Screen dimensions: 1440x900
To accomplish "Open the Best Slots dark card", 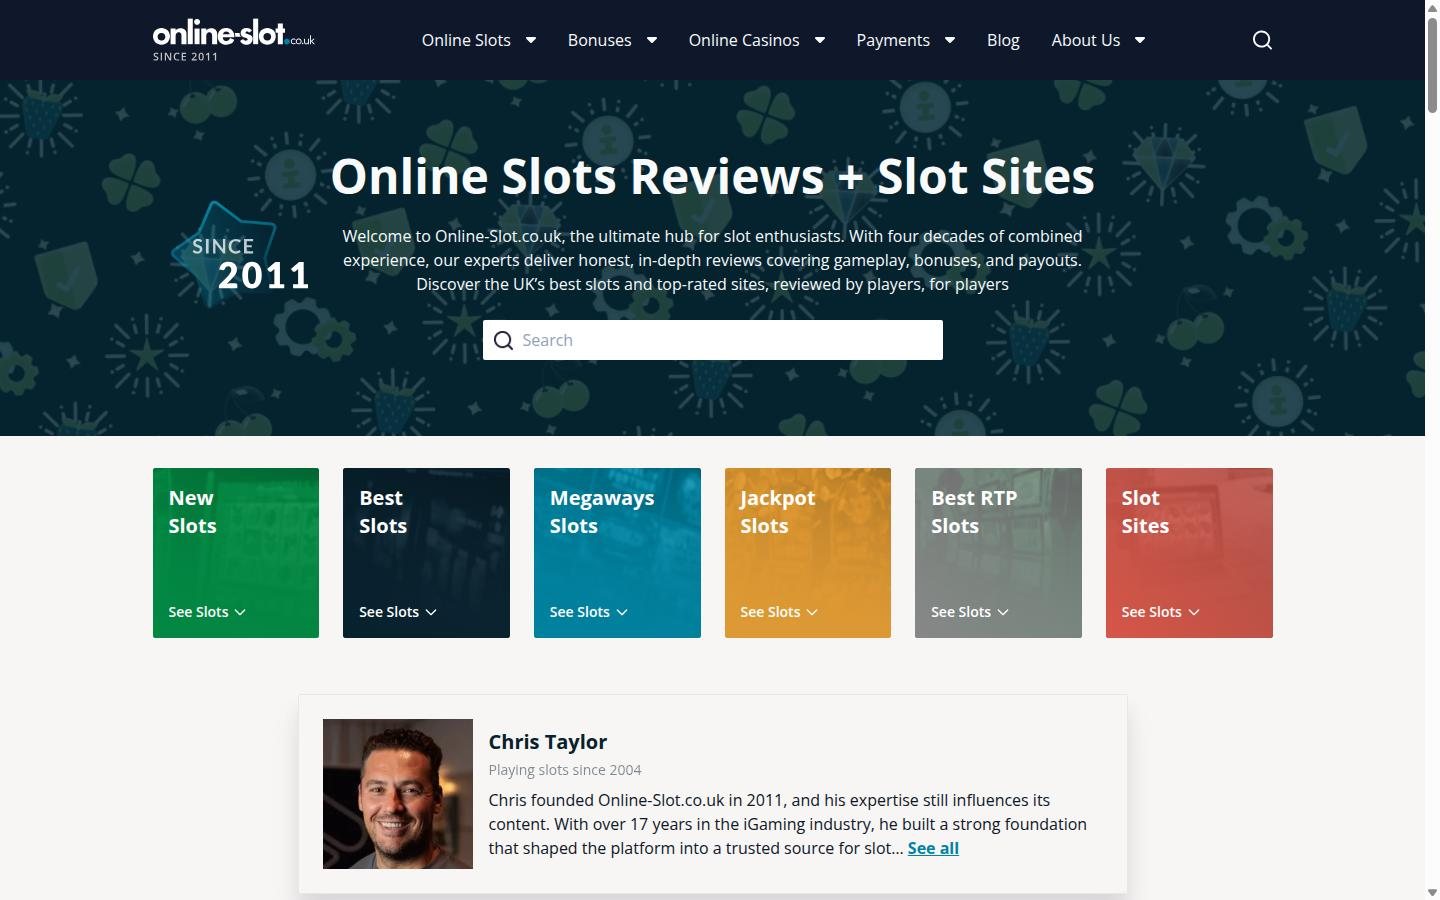I will point(426,553).
